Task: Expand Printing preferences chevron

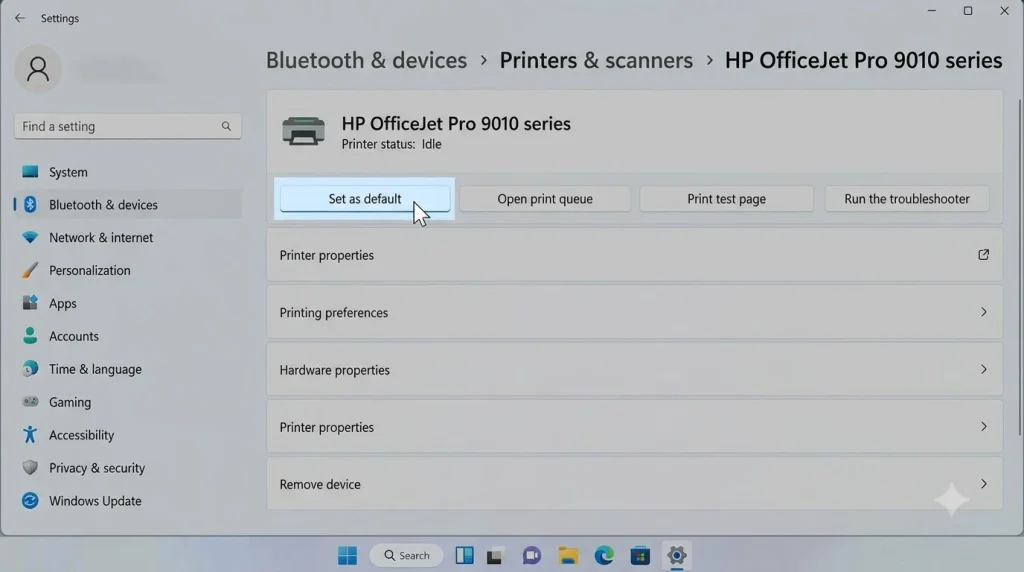Action: [x=984, y=312]
